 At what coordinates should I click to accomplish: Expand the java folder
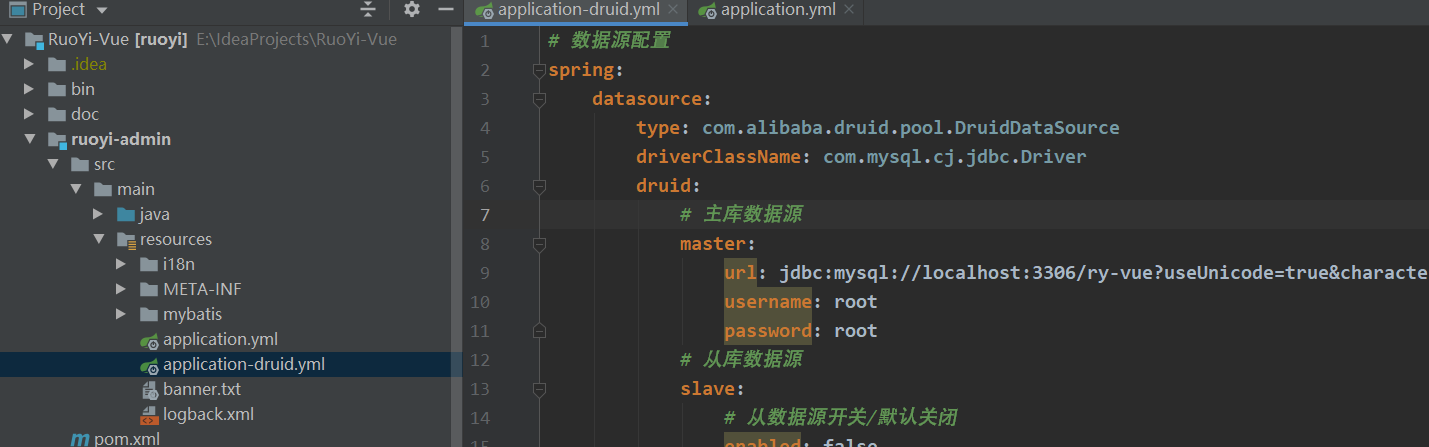tap(99, 214)
